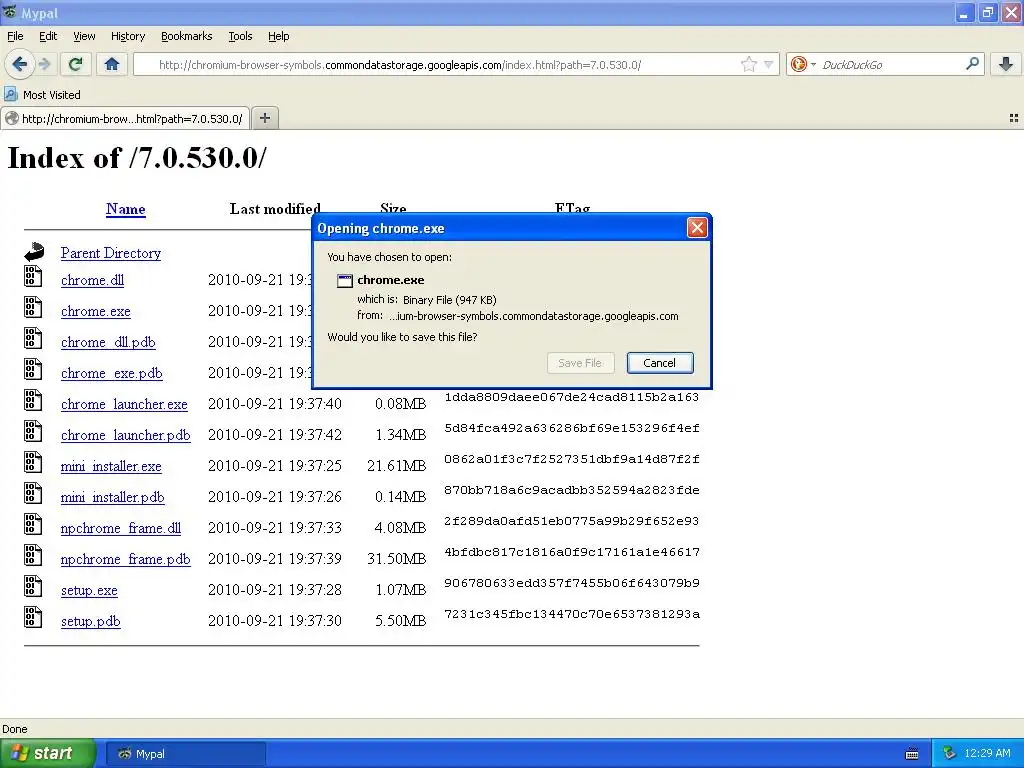Show the list all tabs button

coord(1014,118)
